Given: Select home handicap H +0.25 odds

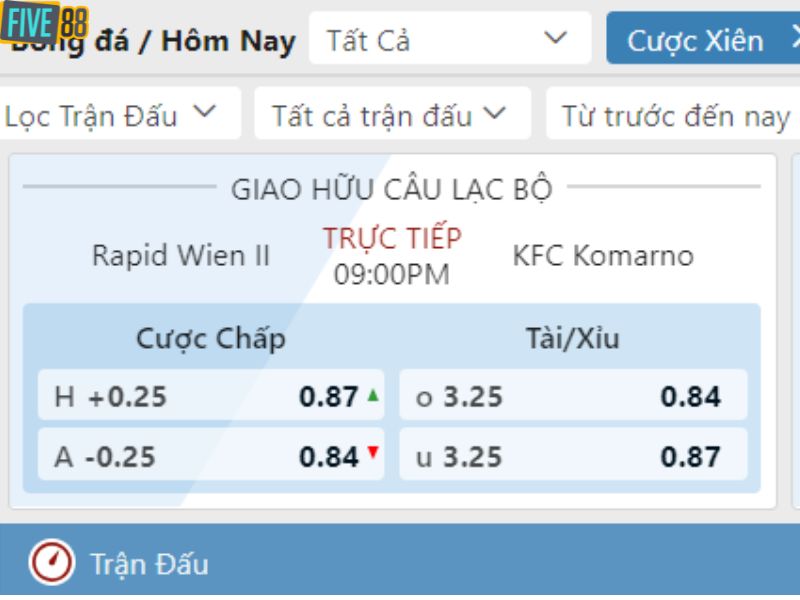Looking at the screenshot, I should pyautogui.click(x=211, y=397).
